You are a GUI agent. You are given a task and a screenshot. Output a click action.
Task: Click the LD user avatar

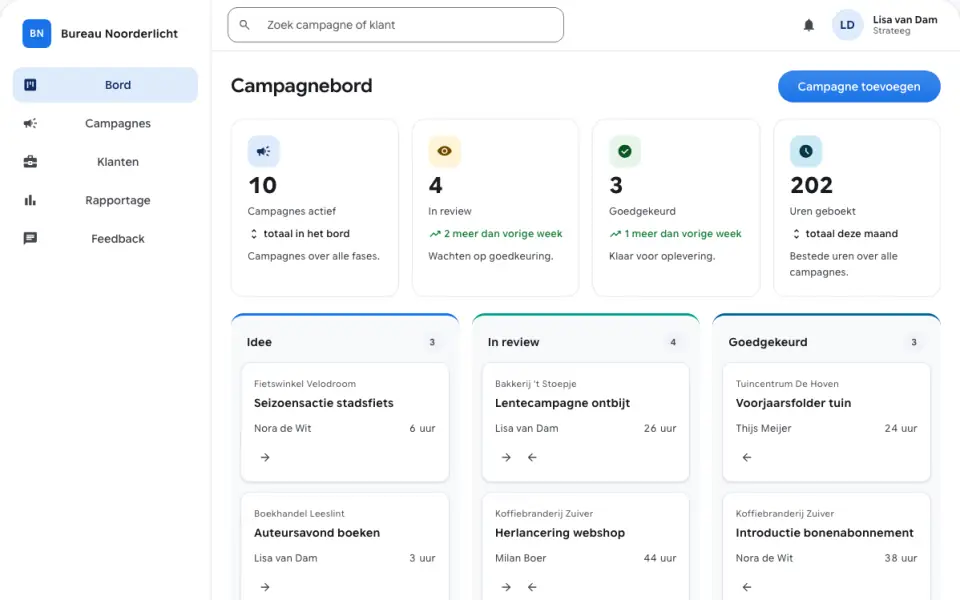[847, 25]
